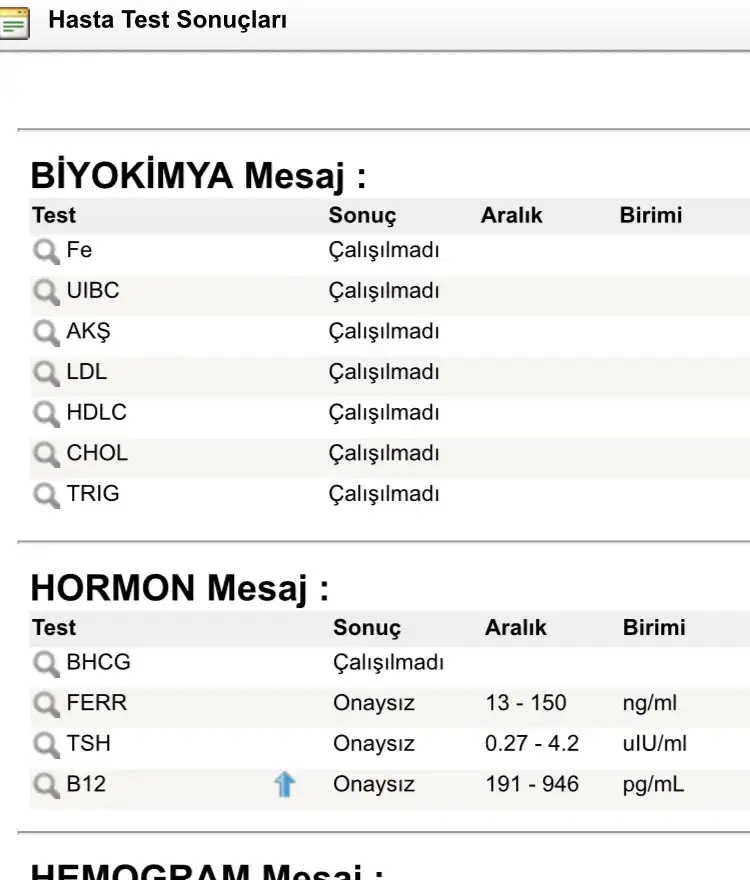Click magnifier icon next to FERR
This screenshot has width=750, height=880.
[46, 704]
